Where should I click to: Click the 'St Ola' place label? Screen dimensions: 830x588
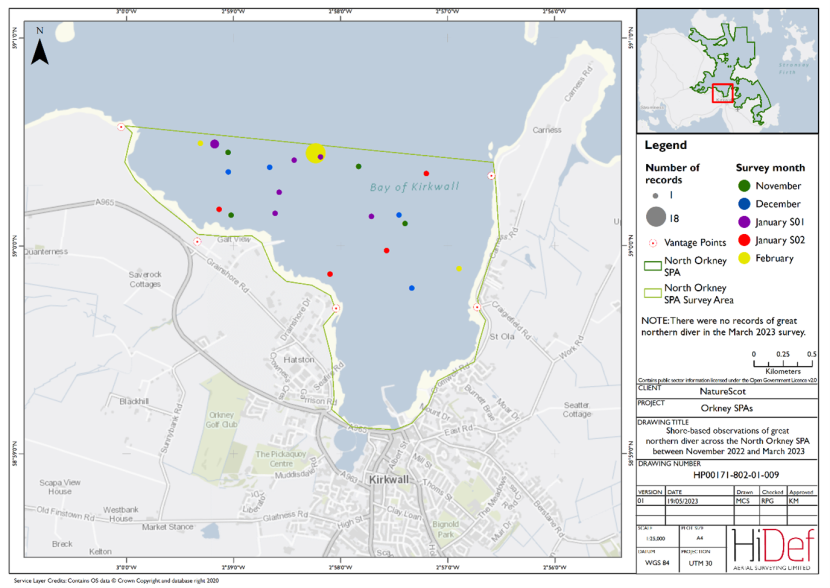502,337
